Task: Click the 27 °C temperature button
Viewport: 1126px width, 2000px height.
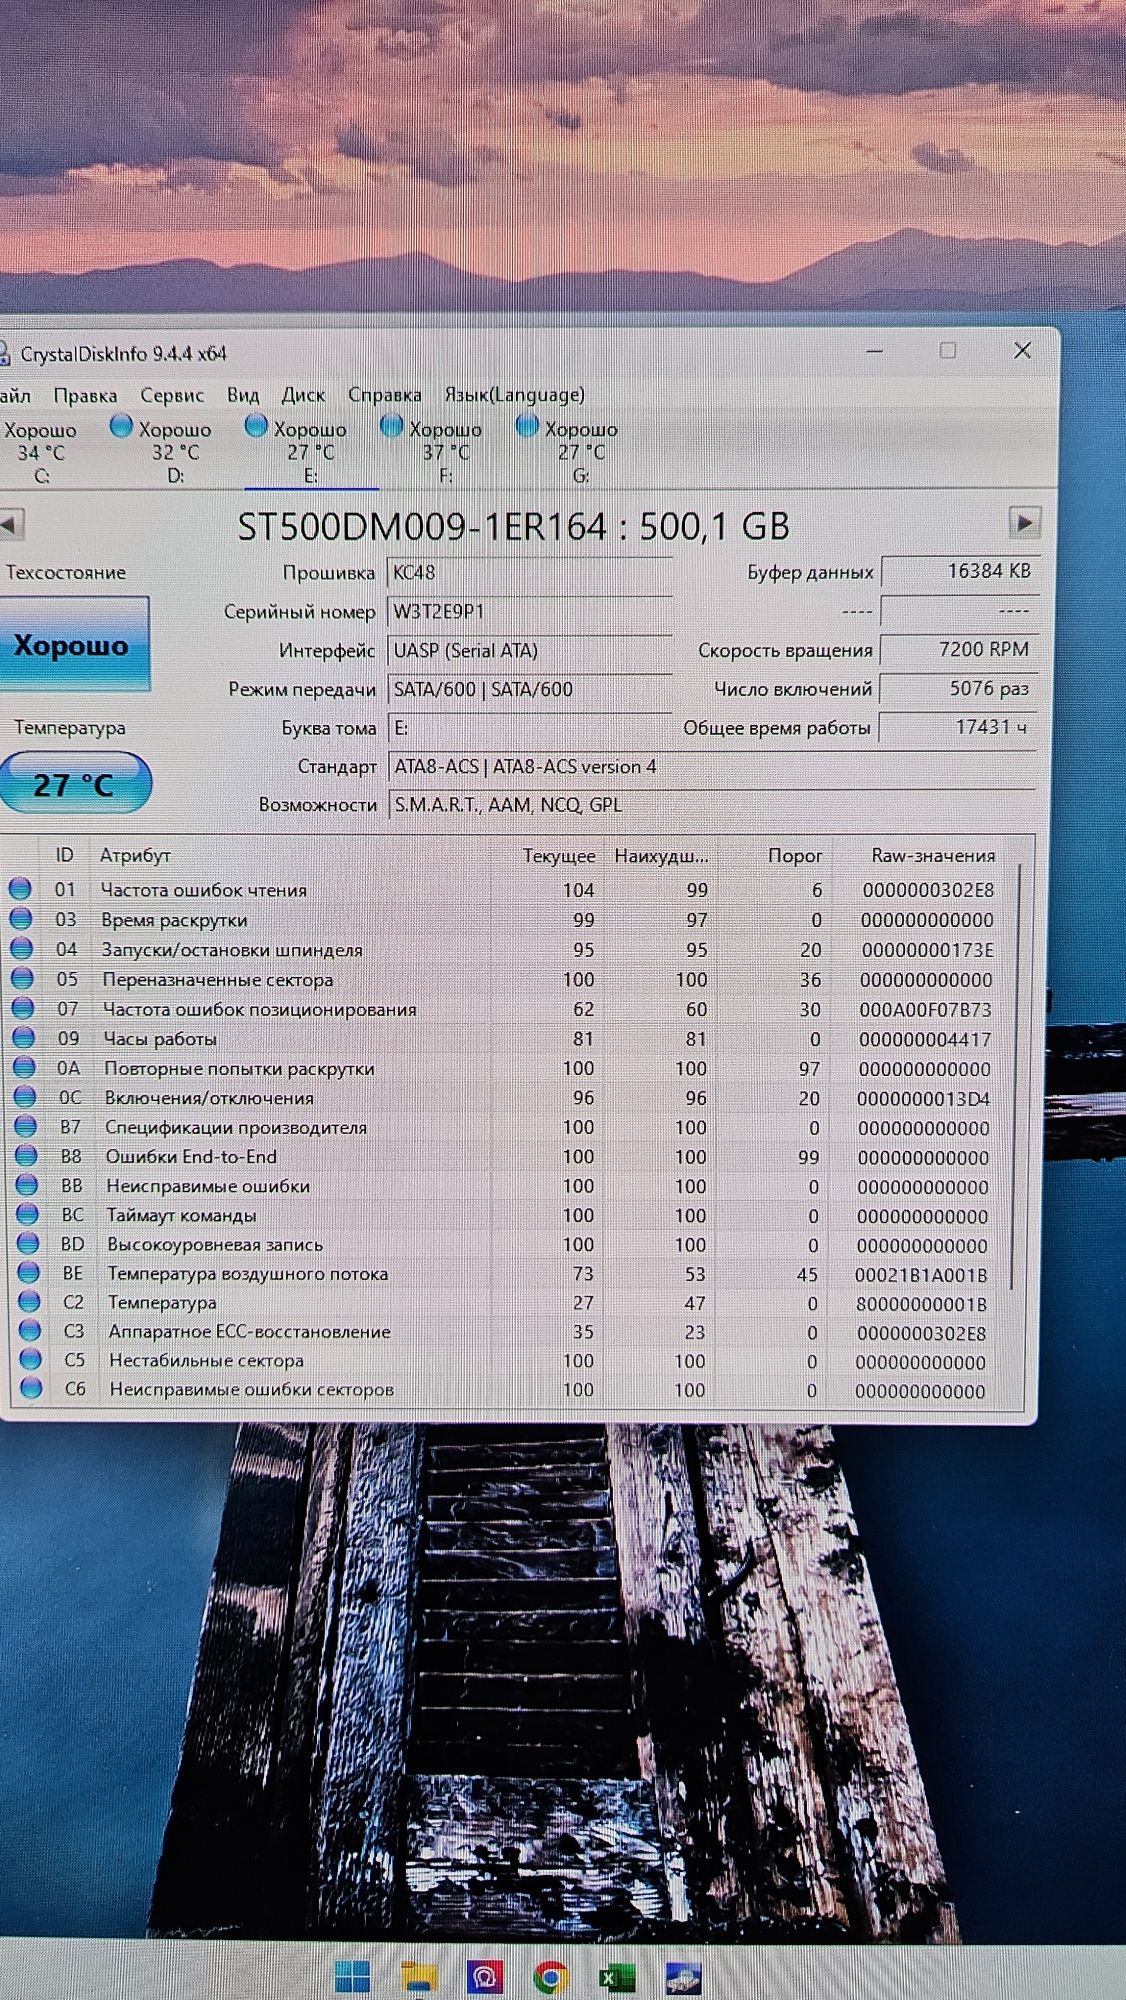Action: [x=74, y=784]
